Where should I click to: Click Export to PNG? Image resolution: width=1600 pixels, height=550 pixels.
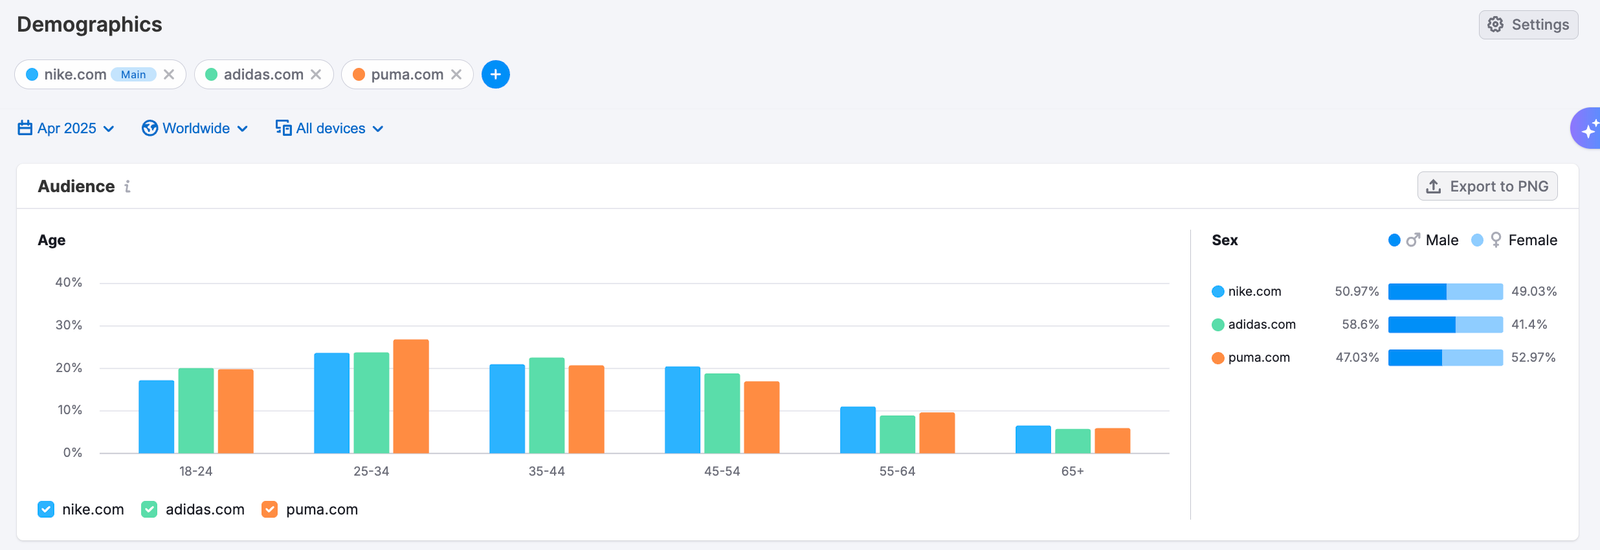pyautogui.click(x=1487, y=186)
